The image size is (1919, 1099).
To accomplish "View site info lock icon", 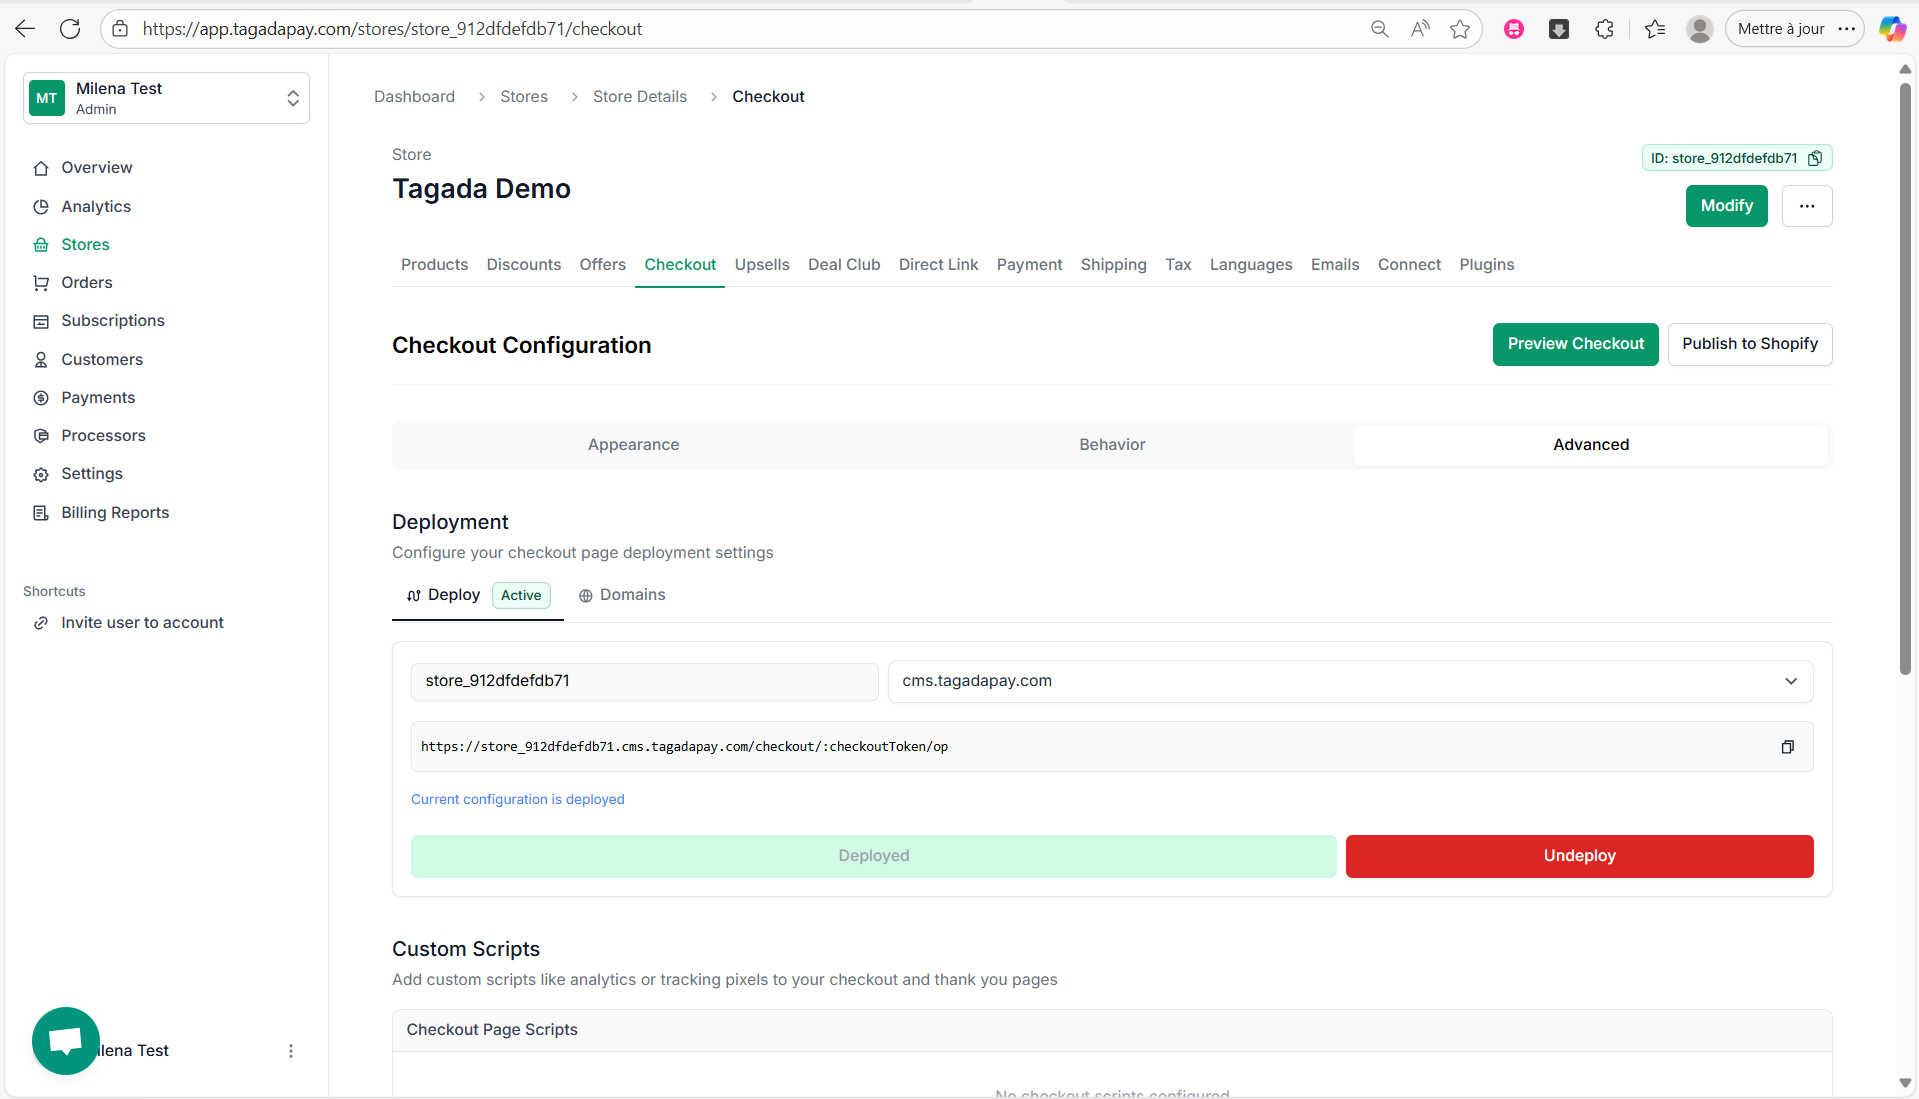I will pyautogui.click(x=120, y=29).
